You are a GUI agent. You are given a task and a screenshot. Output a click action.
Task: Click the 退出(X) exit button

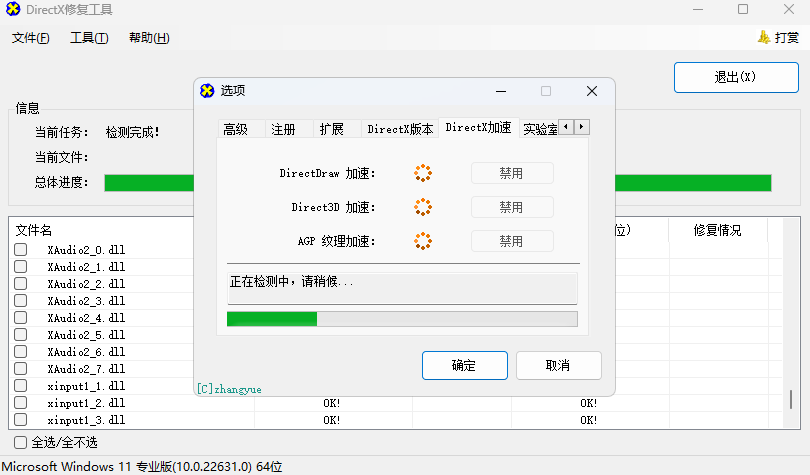click(736, 77)
